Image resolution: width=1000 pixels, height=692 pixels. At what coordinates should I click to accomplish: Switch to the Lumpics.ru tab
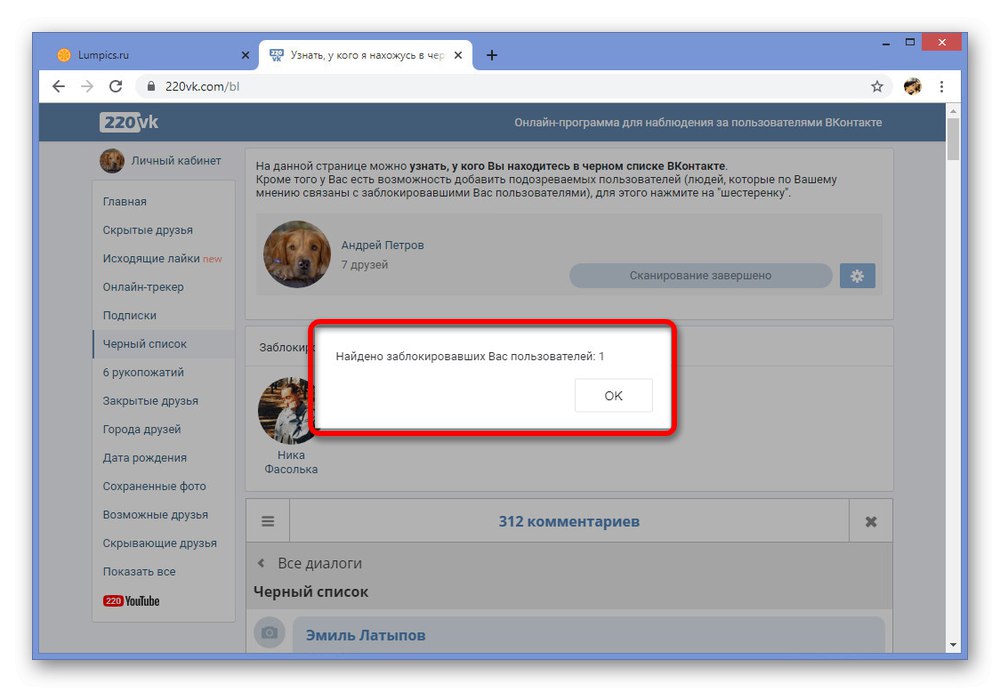click(x=150, y=55)
